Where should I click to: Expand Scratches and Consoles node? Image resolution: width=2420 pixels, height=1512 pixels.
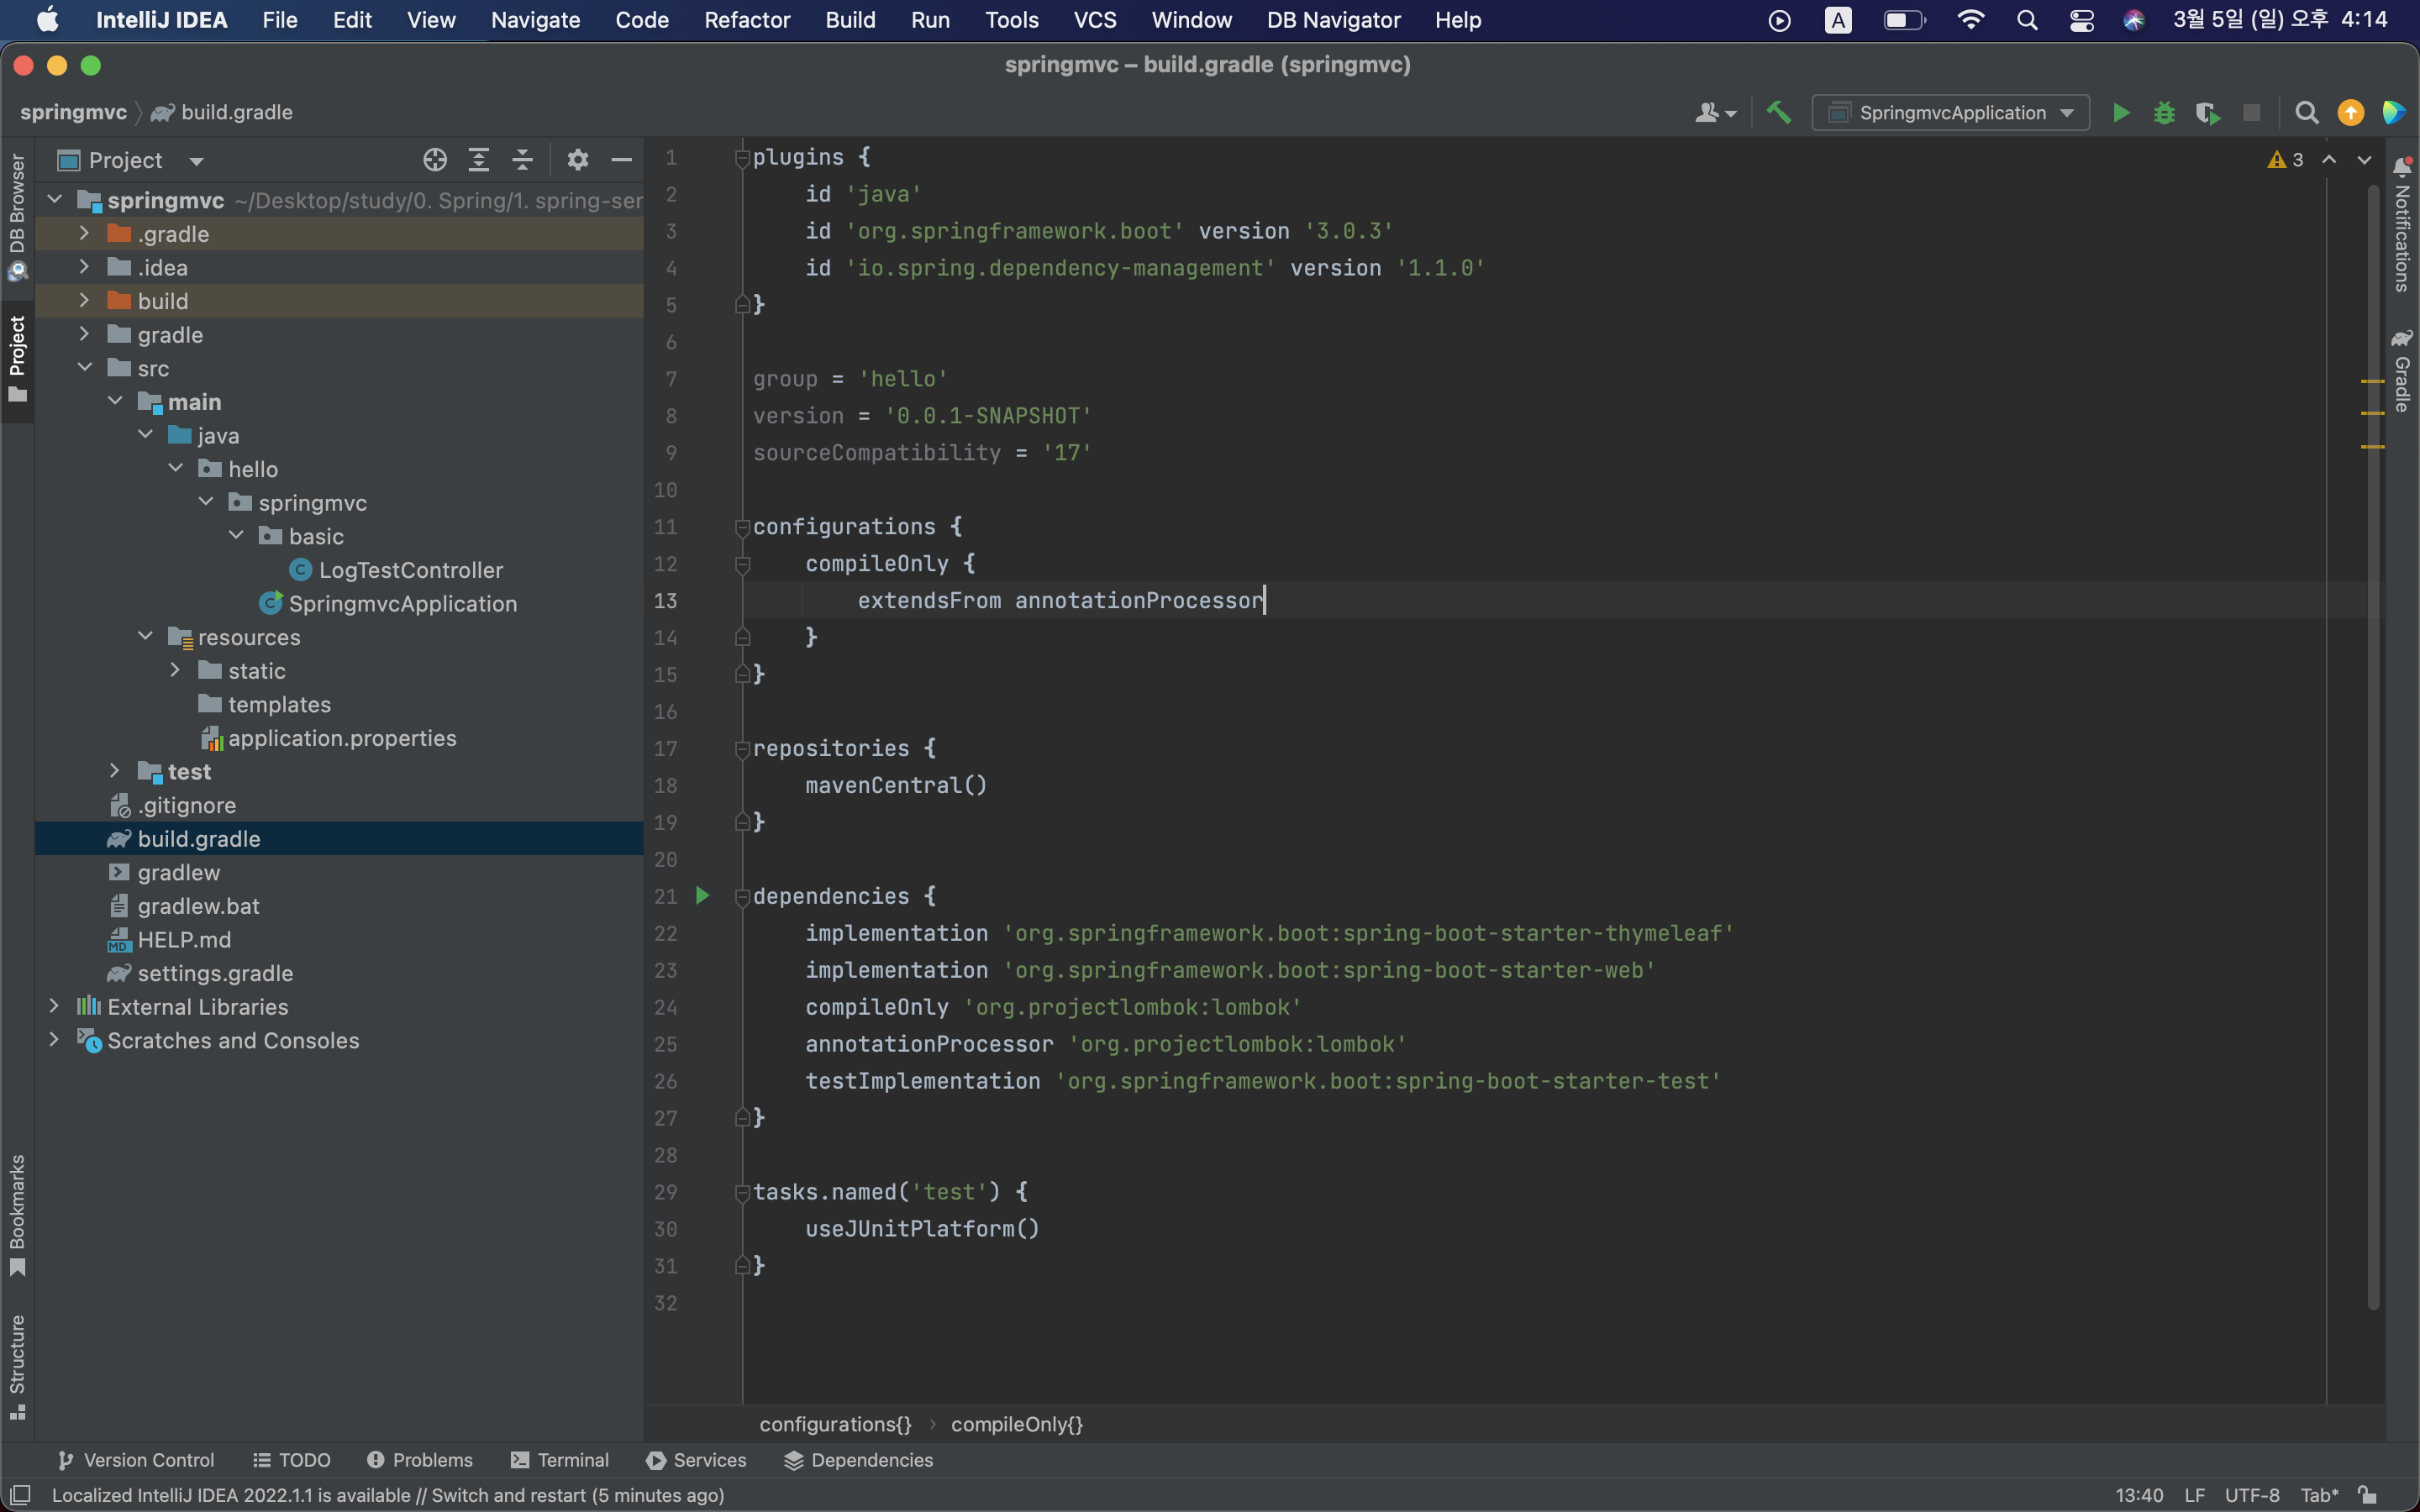(x=54, y=1040)
